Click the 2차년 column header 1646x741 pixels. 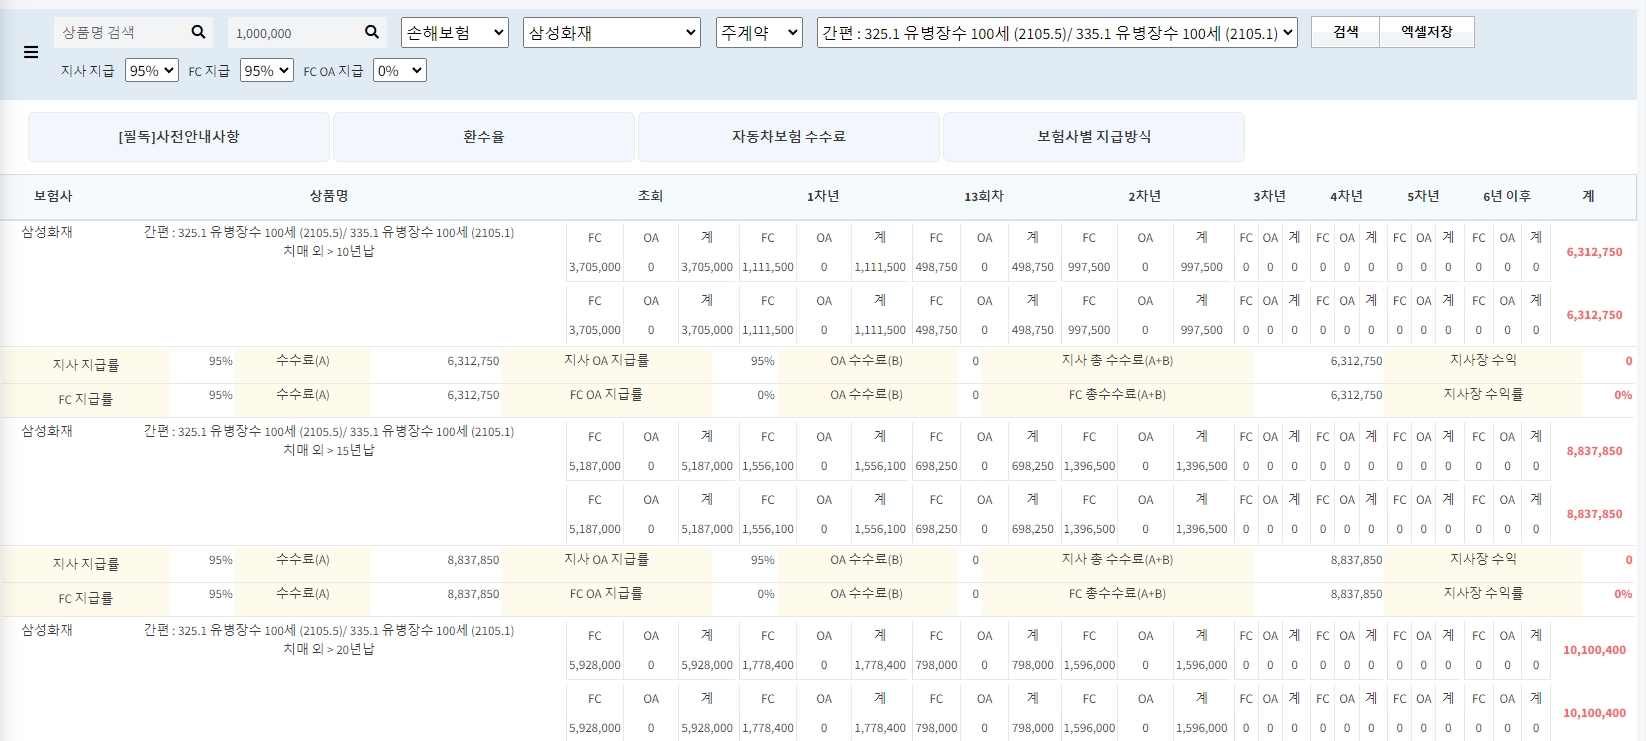[x=1145, y=196]
